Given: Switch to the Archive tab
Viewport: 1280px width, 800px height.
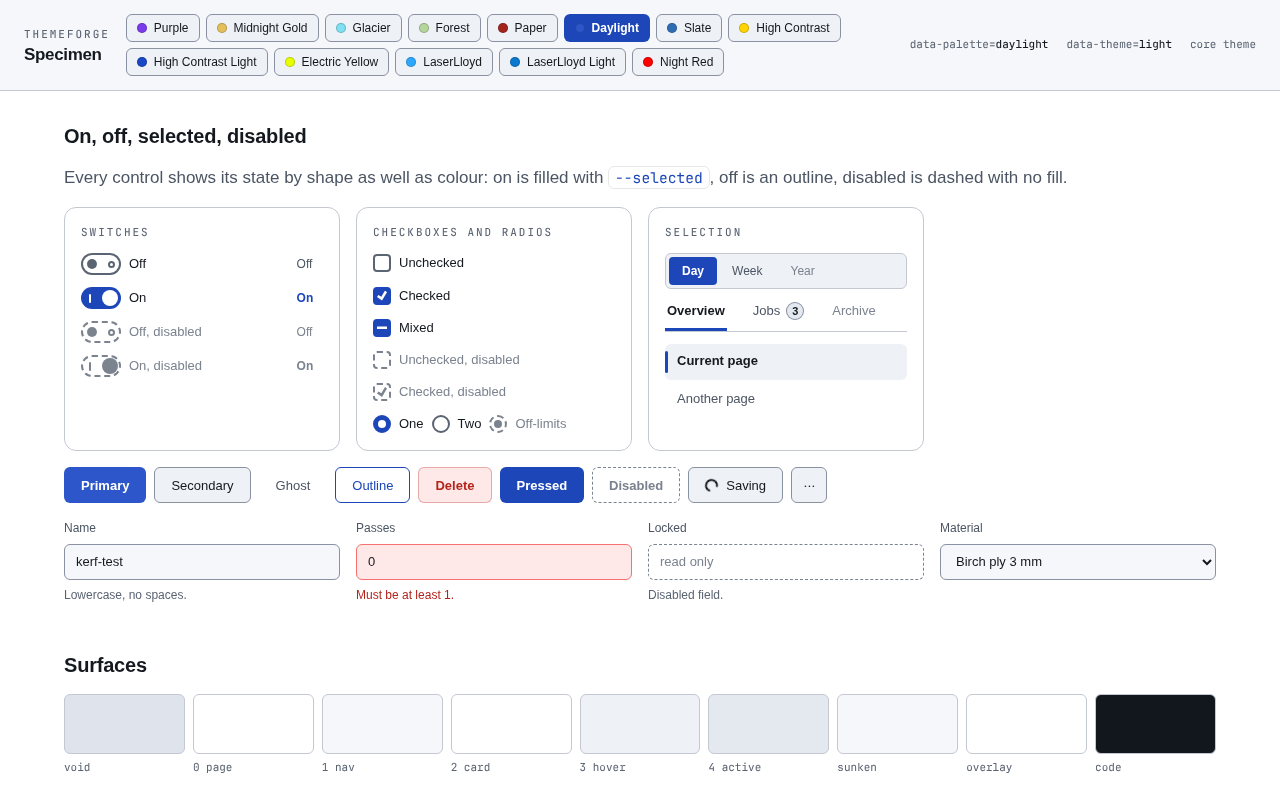Looking at the screenshot, I should point(854,311).
